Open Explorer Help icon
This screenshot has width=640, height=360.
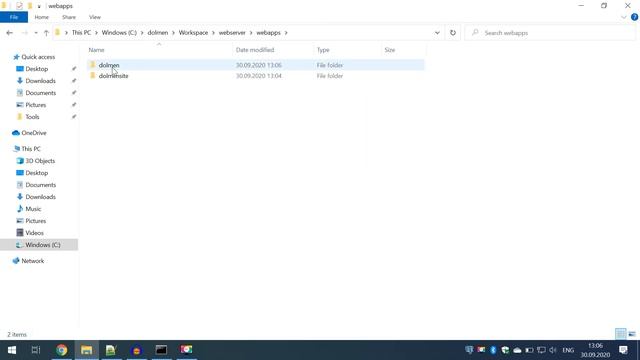[x=634, y=17]
